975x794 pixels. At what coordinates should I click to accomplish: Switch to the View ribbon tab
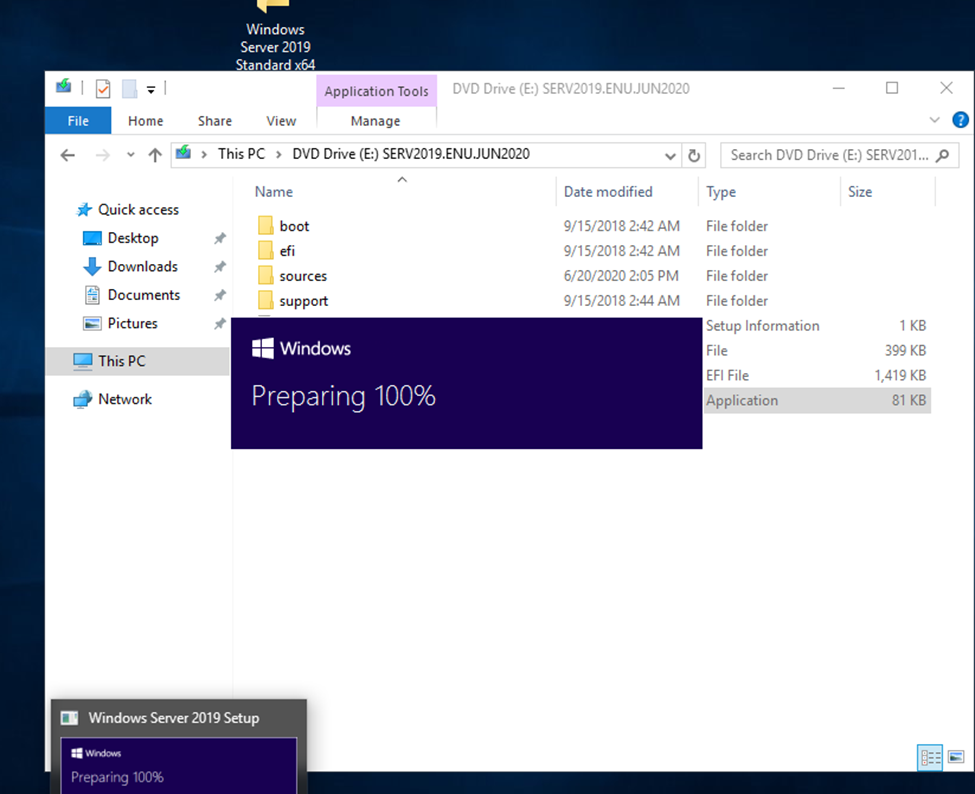pyautogui.click(x=281, y=121)
